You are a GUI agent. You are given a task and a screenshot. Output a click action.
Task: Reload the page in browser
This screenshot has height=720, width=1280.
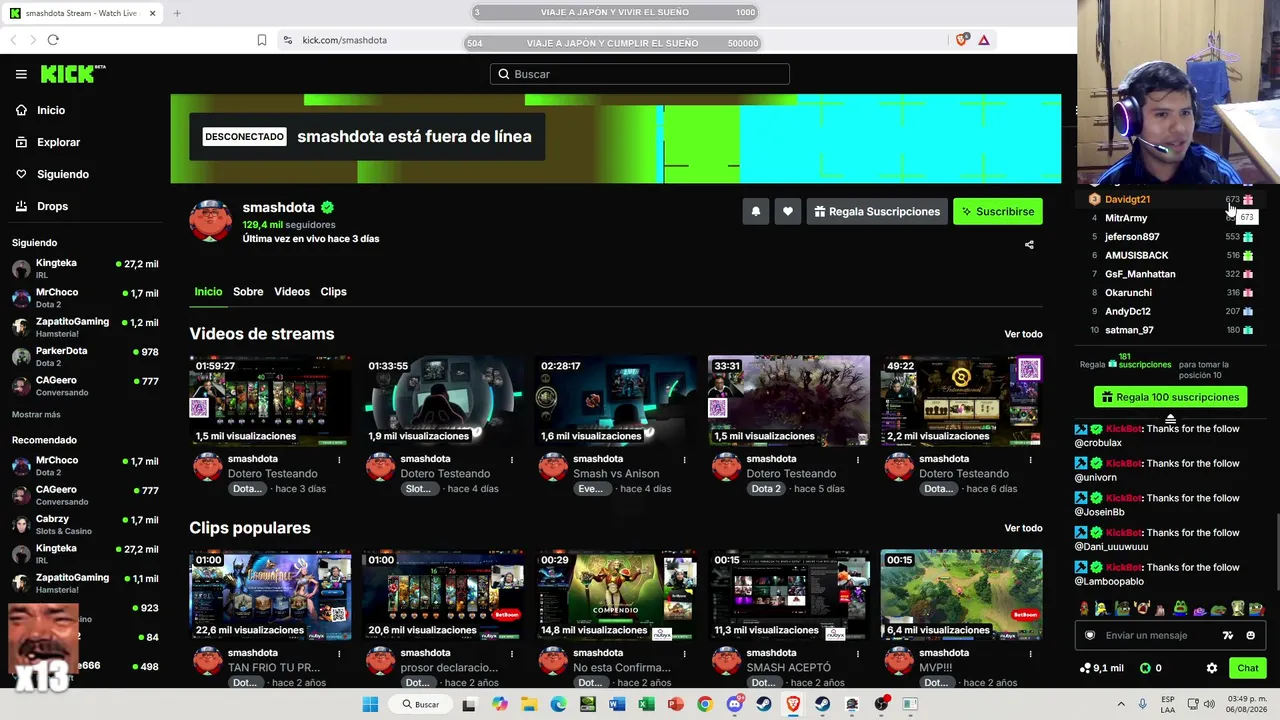point(53,40)
